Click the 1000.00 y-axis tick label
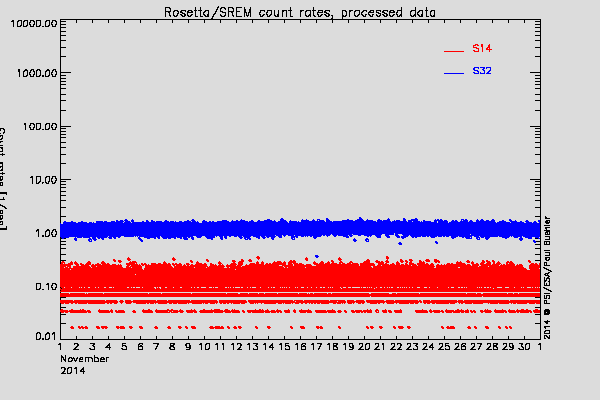The height and width of the screenshot is (400, 600). coord(34,74)
